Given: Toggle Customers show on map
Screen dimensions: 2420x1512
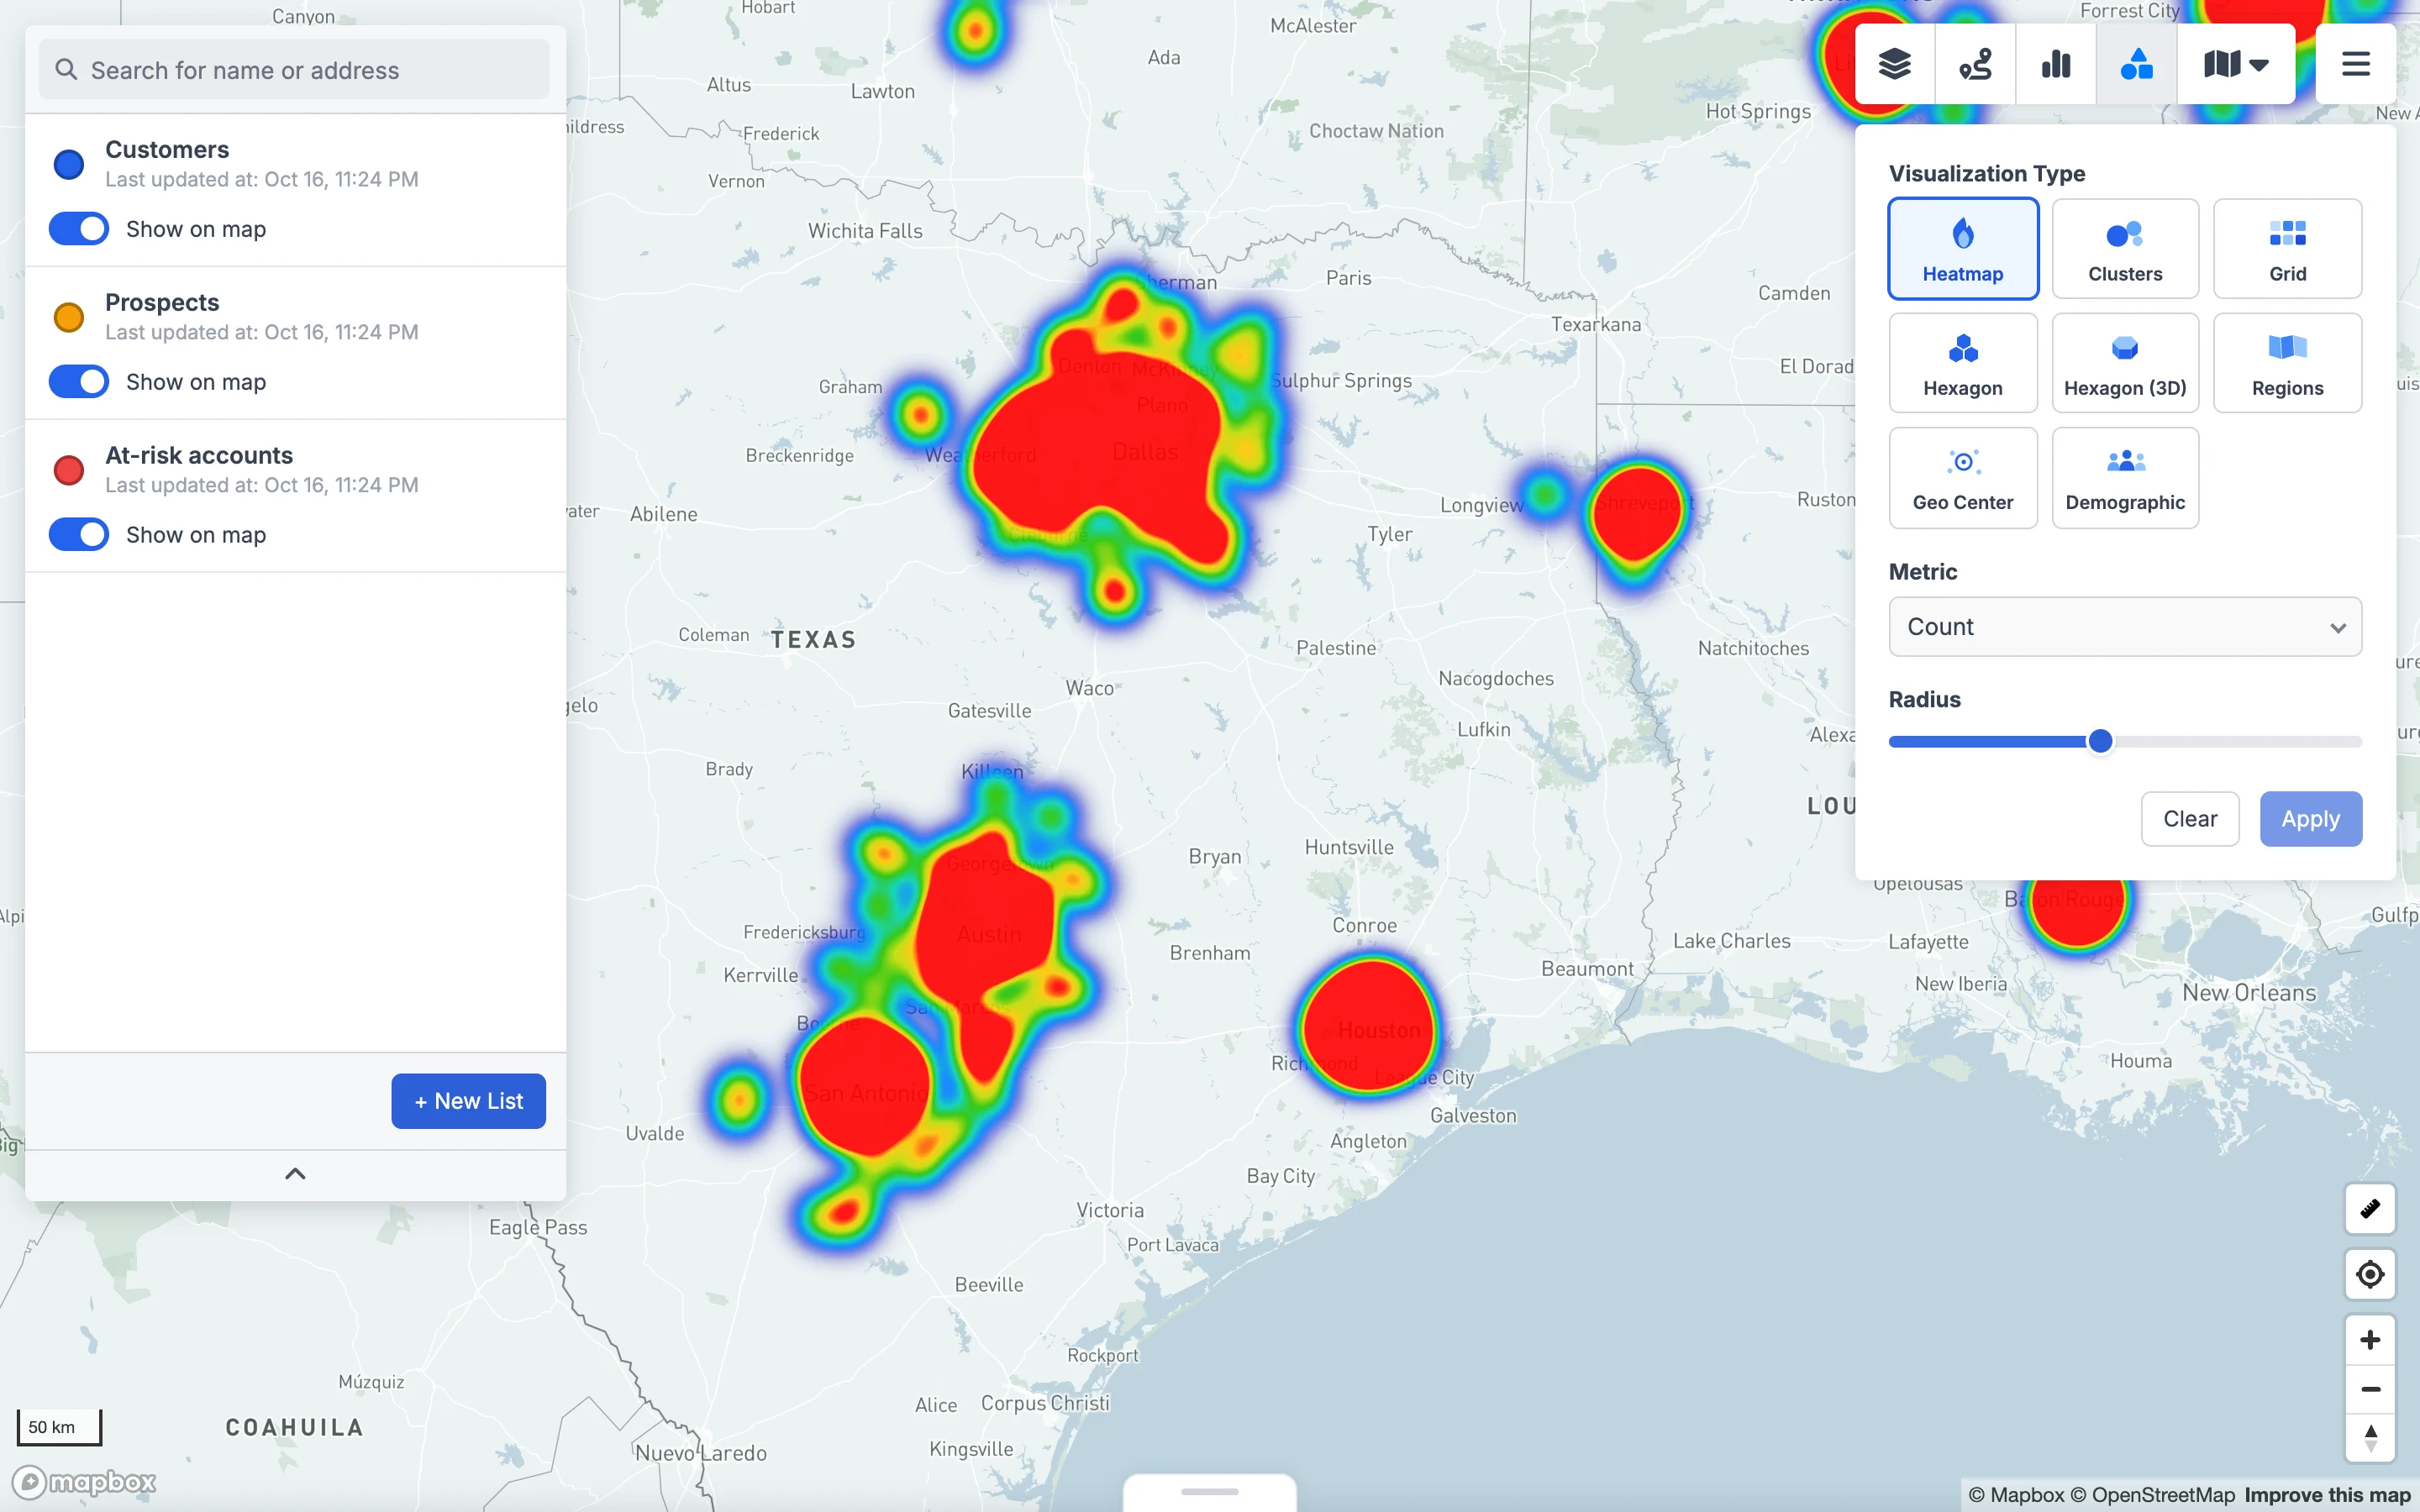Looking at the screenshot, I should click(79, 229).
